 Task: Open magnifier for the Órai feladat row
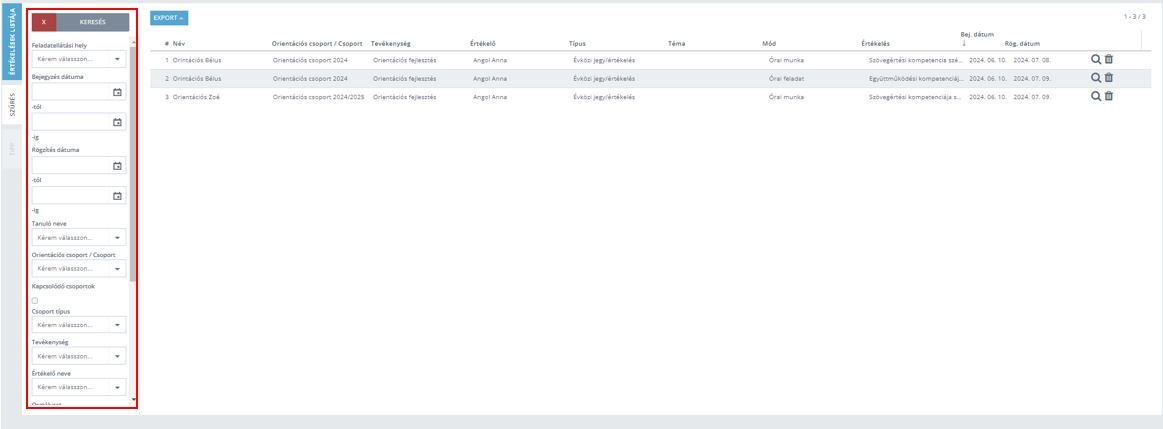click(1096, 77)
